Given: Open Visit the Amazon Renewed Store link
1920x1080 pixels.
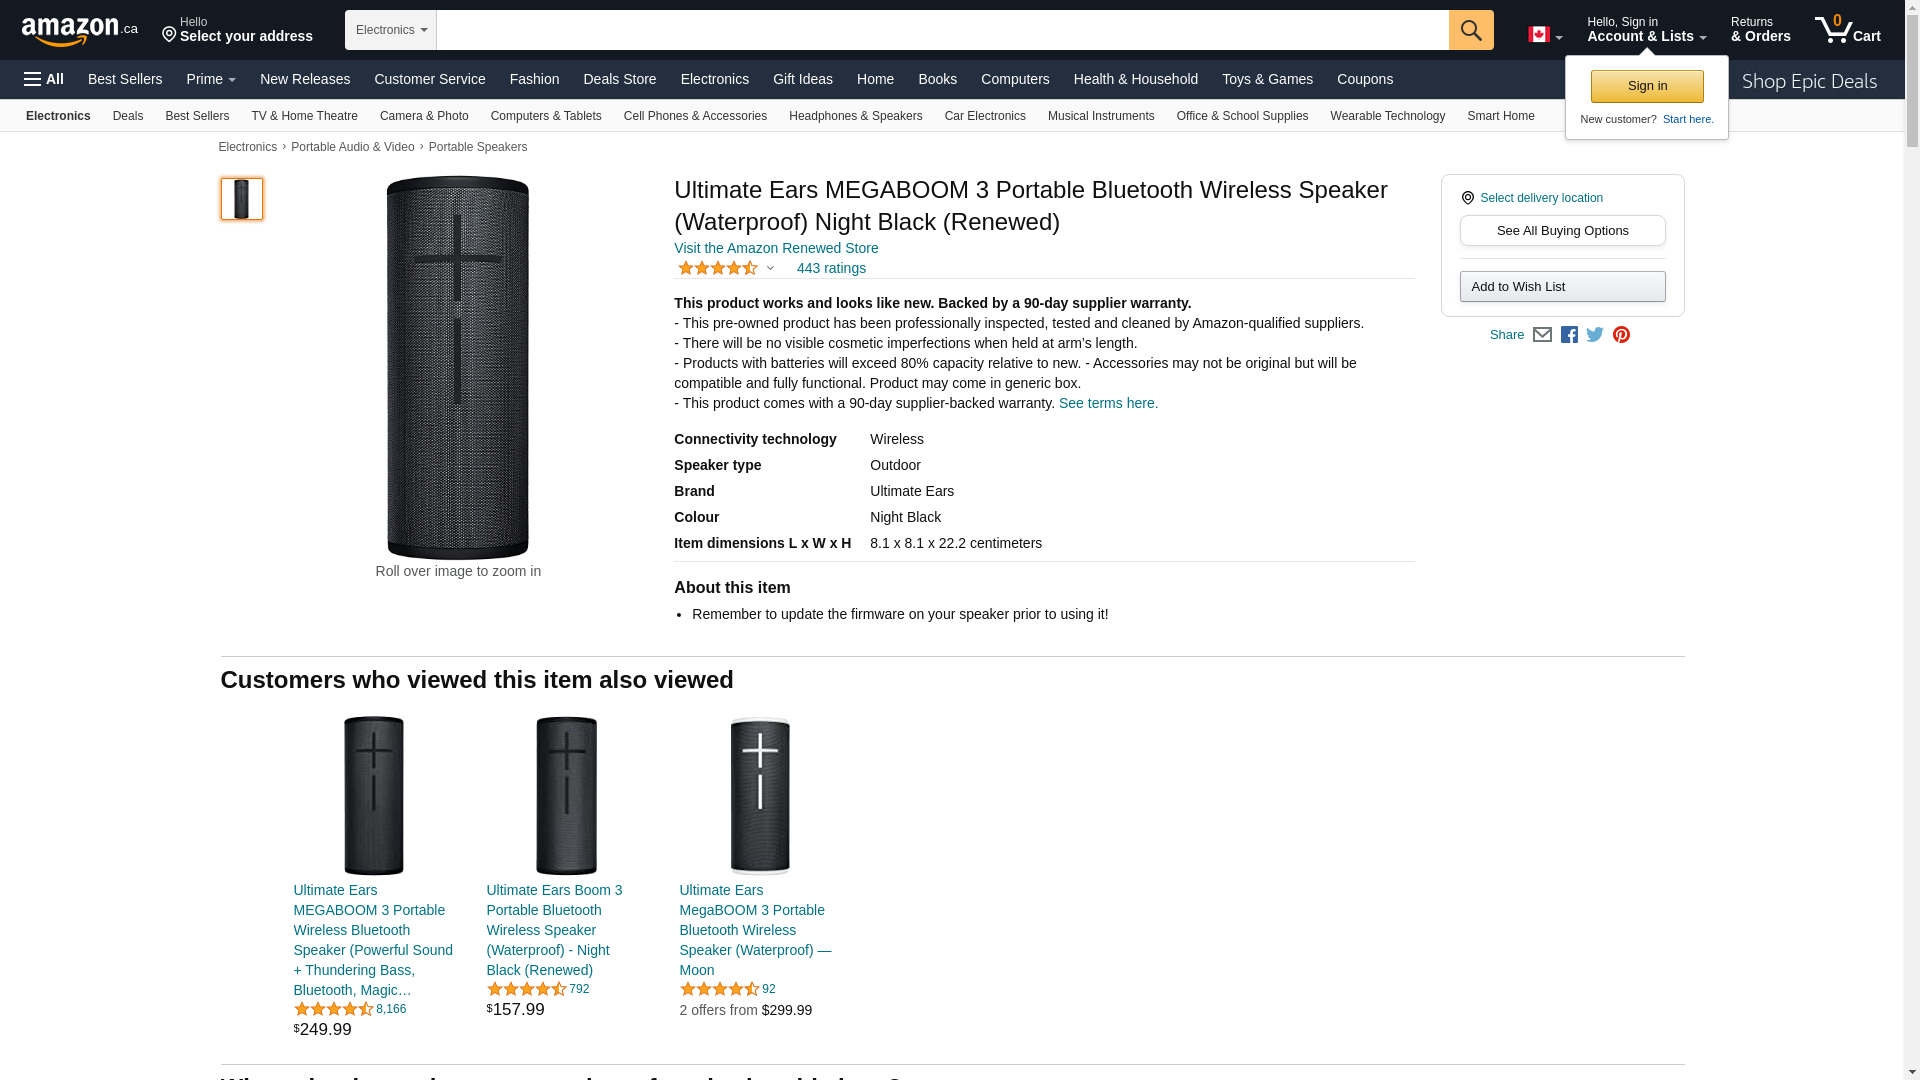Looking at the screenshot, I should tap(776, 248).
